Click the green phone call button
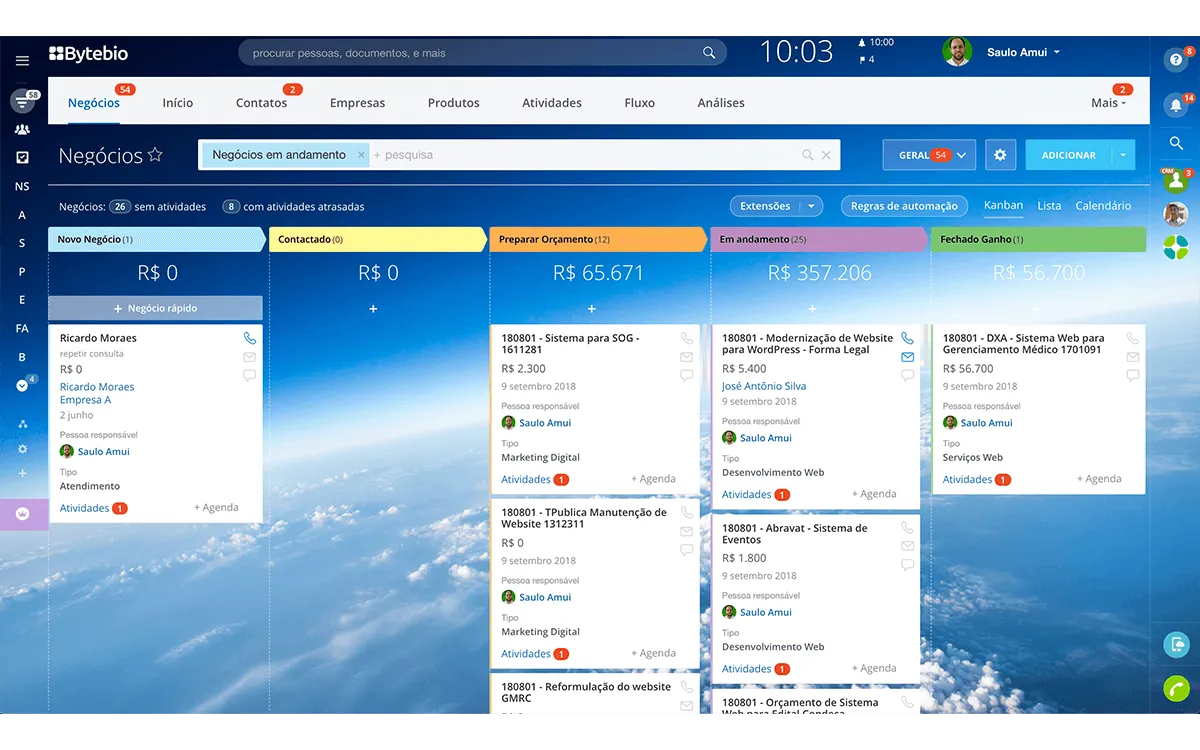1200x750 pixels. 1176,688
